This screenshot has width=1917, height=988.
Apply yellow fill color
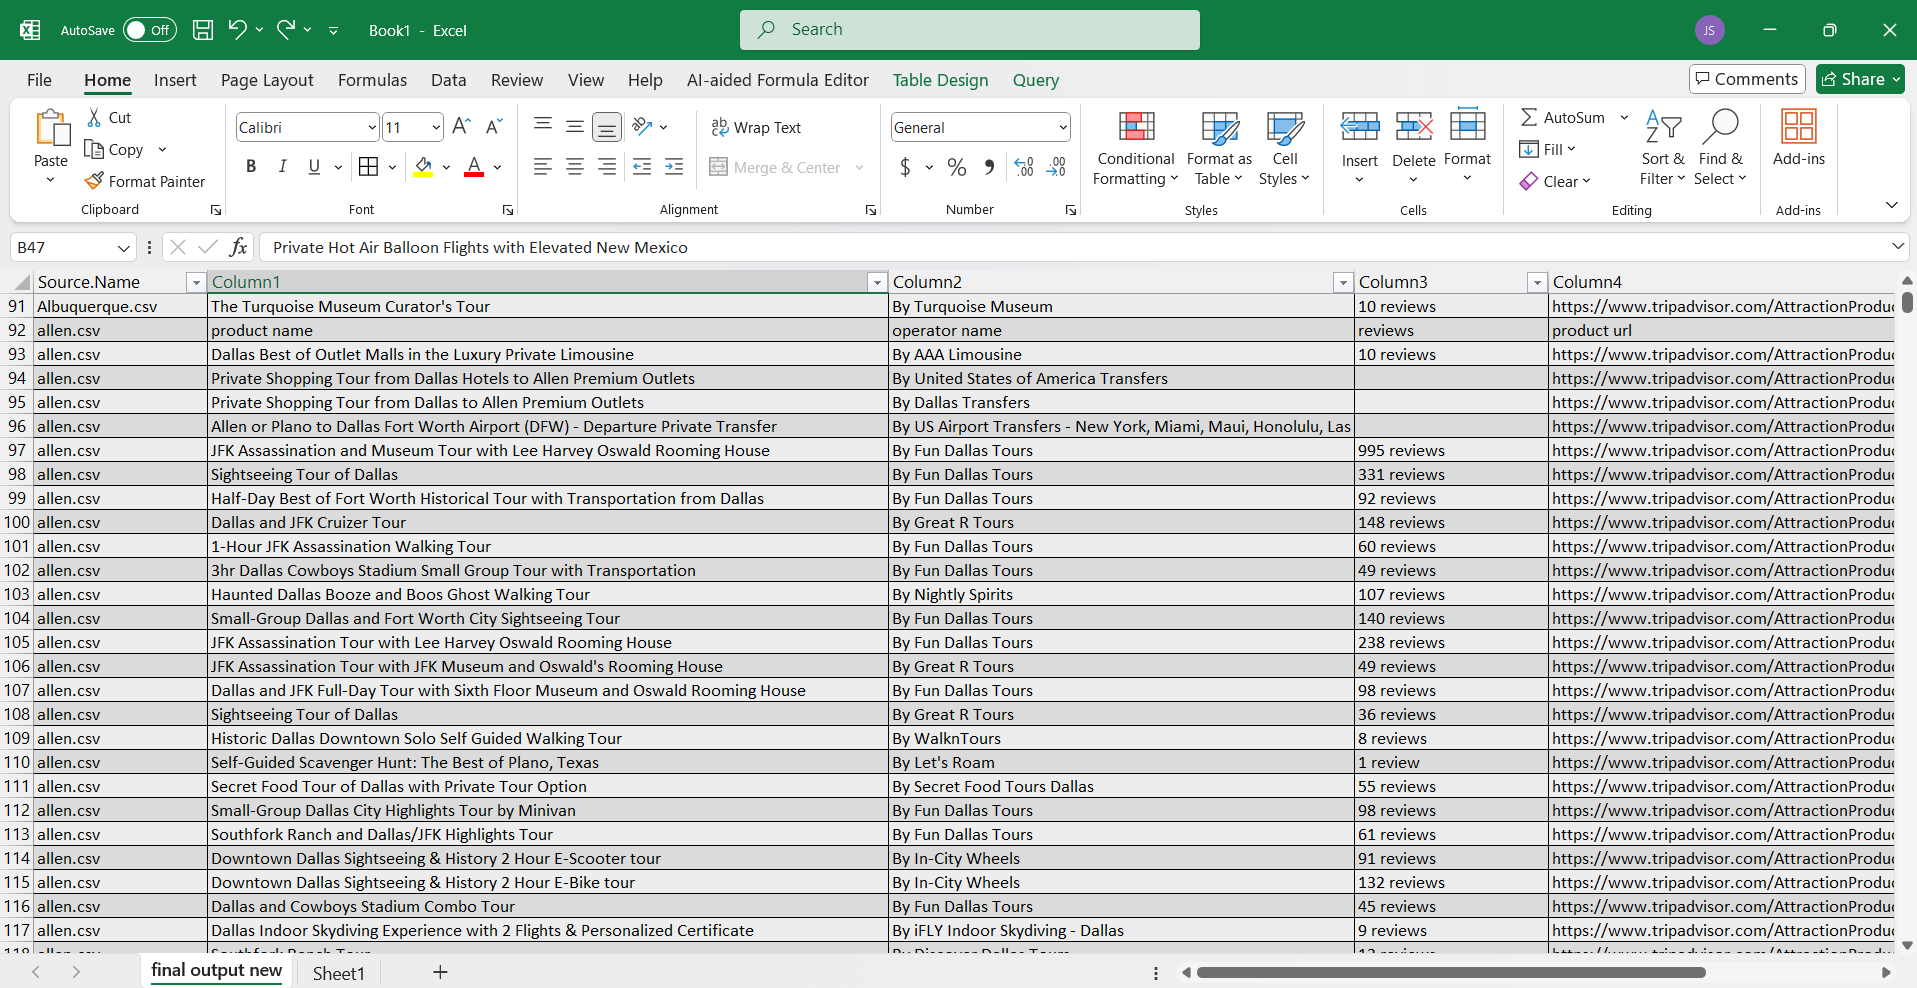coord(423,167)
